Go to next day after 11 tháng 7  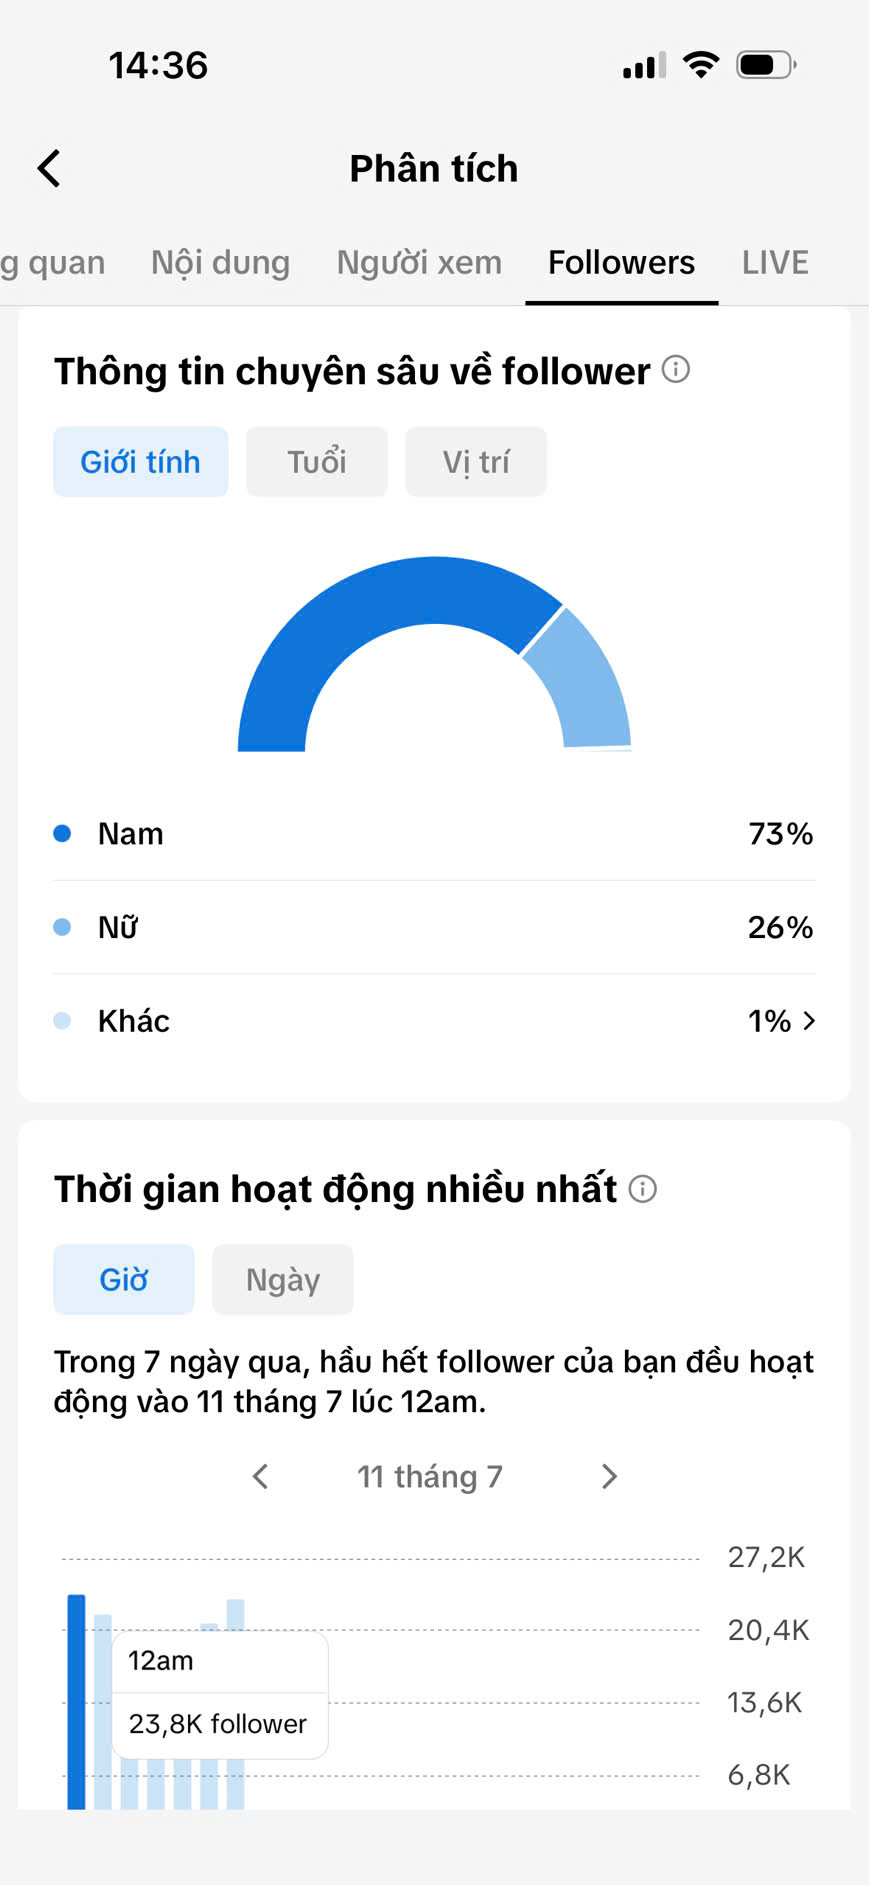point(609,1476)
